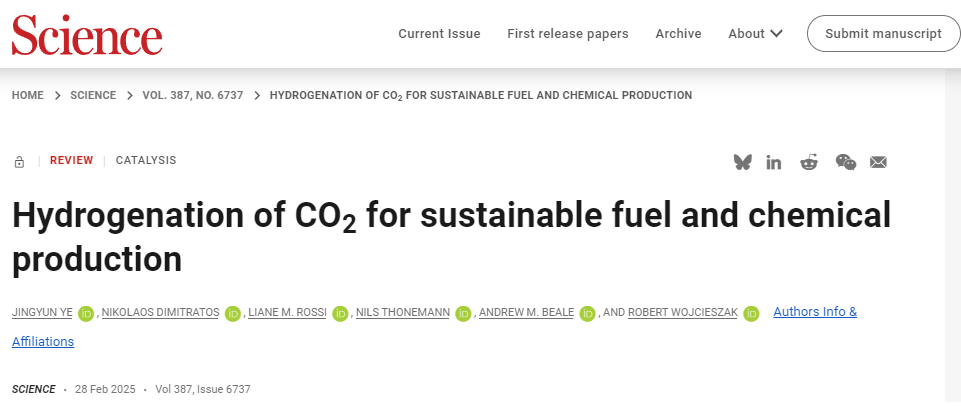Expand the About dropdown menu

click(x=755, y=34)
